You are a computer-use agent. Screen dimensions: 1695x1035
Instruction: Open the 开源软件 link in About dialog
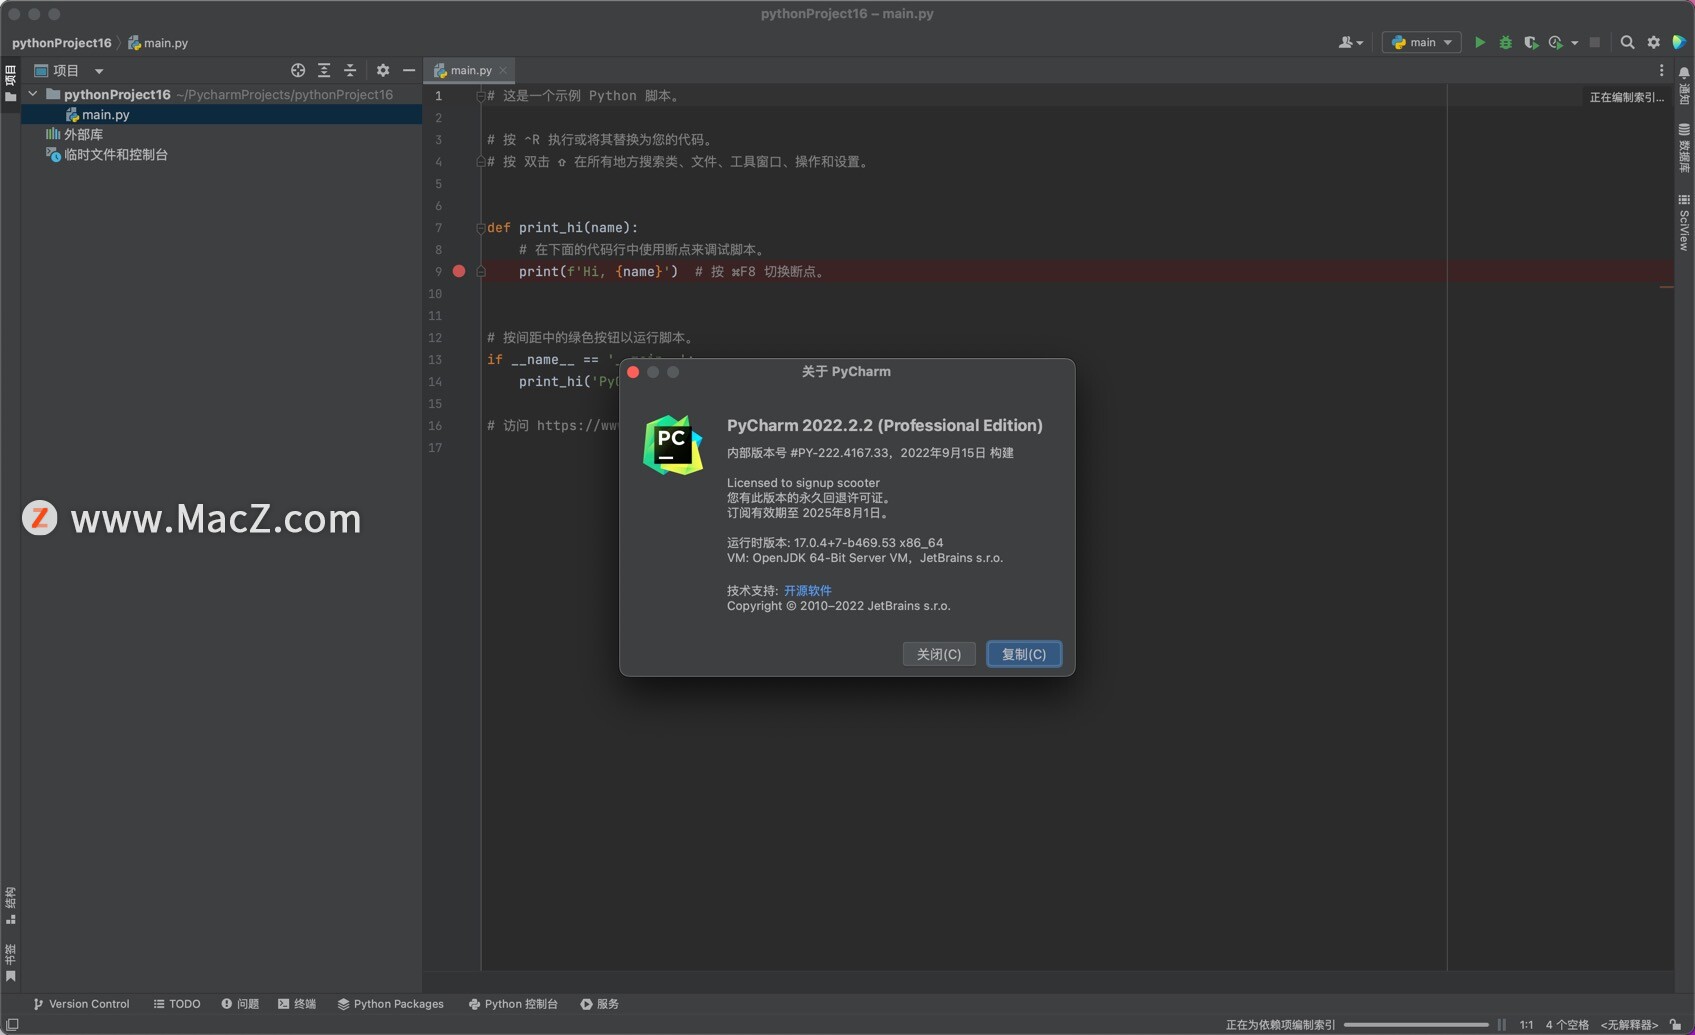(808, 590)
